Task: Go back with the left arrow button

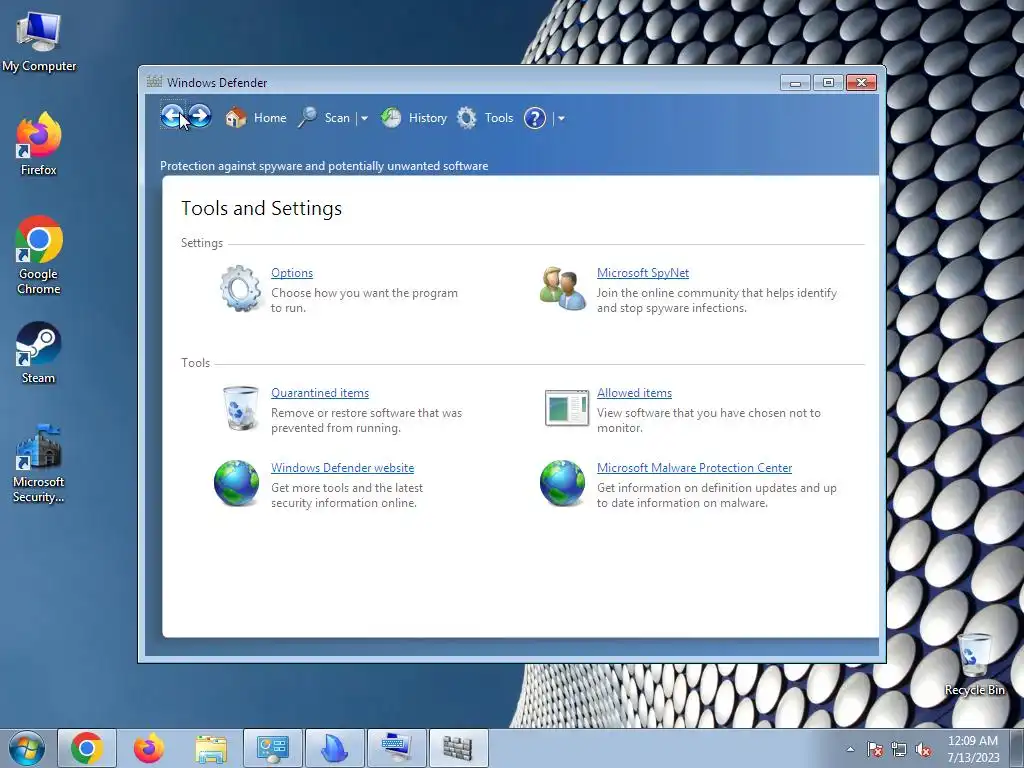Action: pyautogui.click(x=172, y=116)
